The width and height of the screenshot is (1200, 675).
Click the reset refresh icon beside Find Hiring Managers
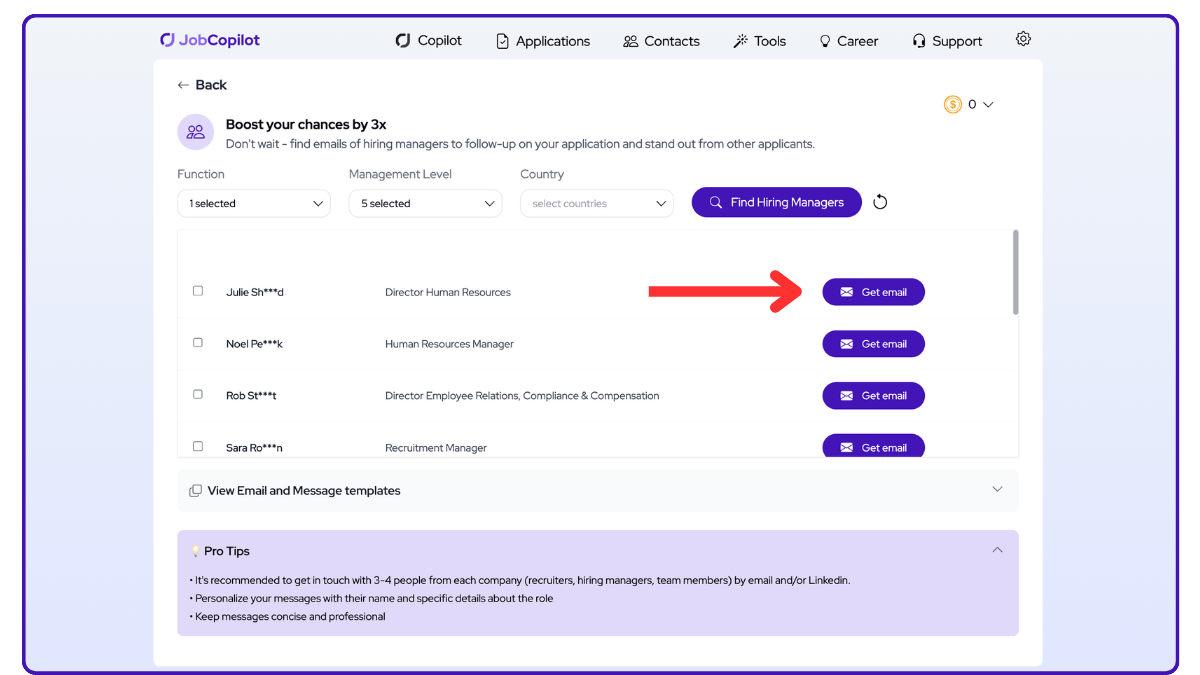[x=880, y=202]
